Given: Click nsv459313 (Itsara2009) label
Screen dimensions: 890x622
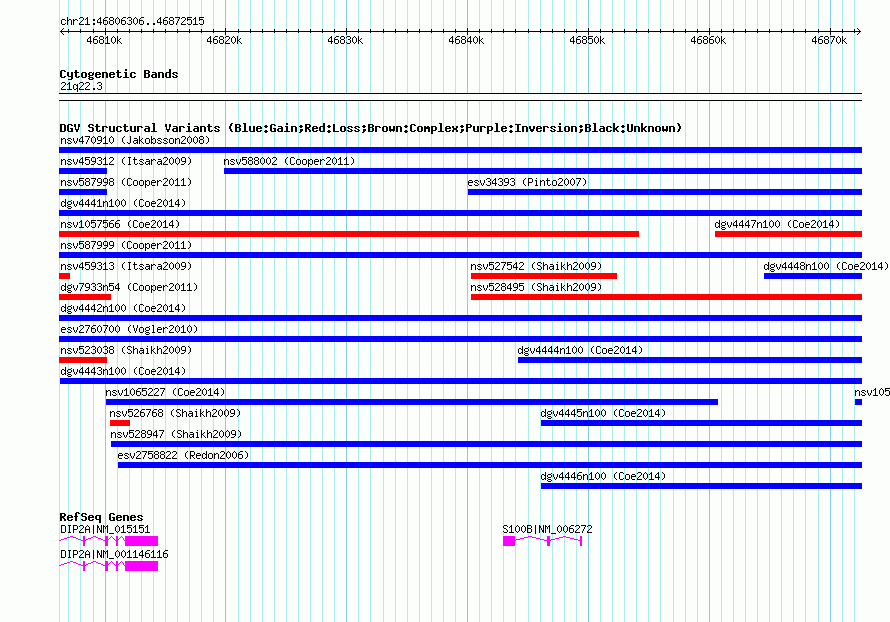Looking at the screenshot, I should (x=126, y=266).
